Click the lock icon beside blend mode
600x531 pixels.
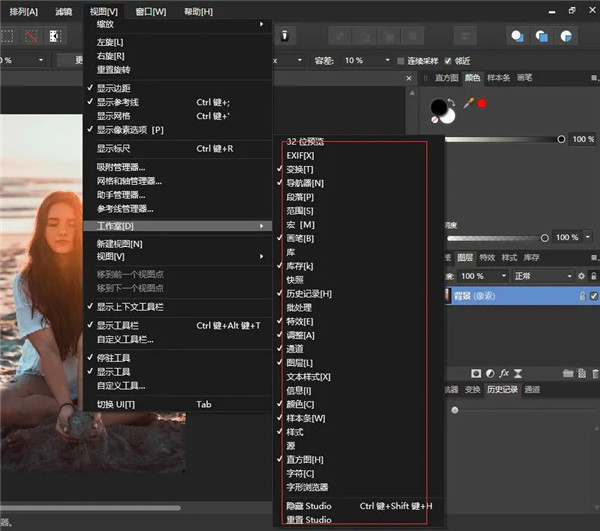pyautogui.click(x=594, y=276)
